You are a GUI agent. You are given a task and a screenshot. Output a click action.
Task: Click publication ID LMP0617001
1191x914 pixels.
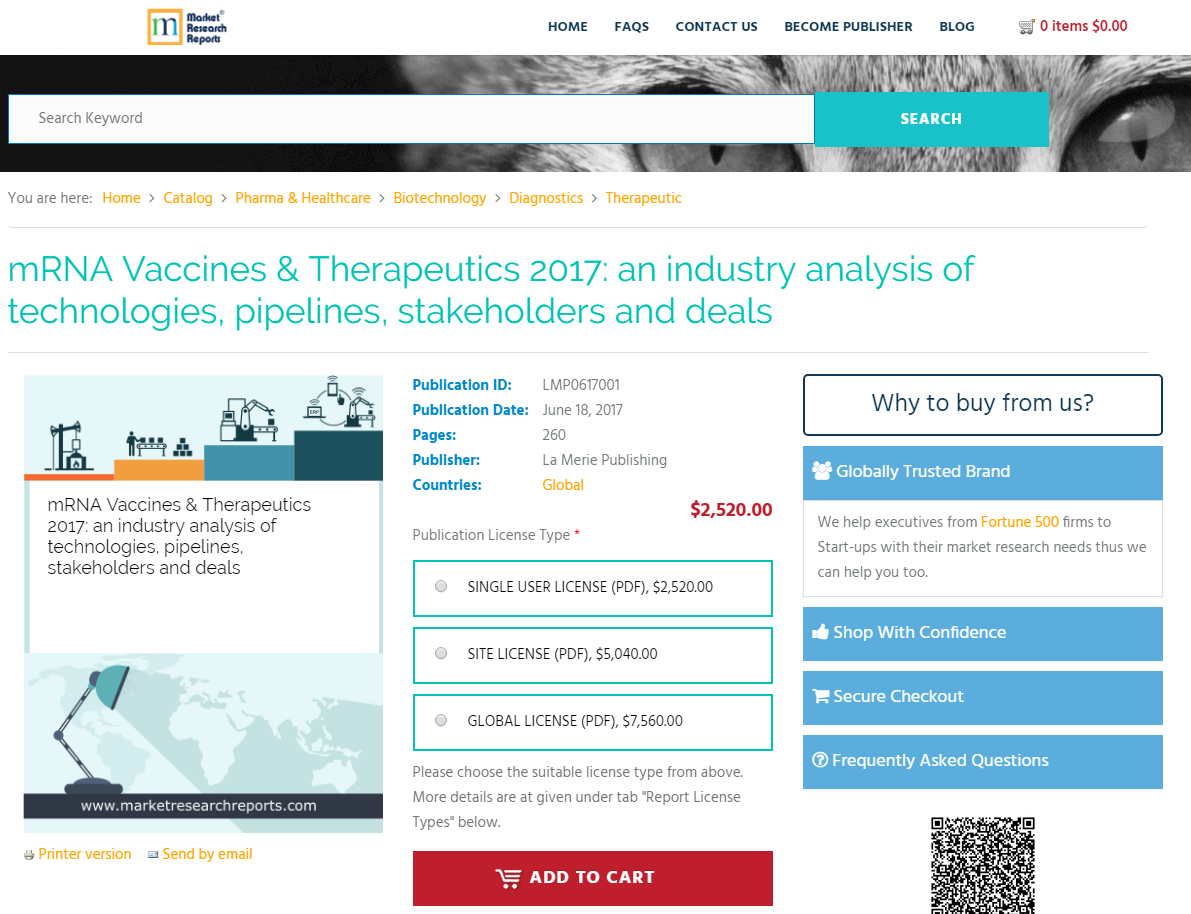(581, 385)
